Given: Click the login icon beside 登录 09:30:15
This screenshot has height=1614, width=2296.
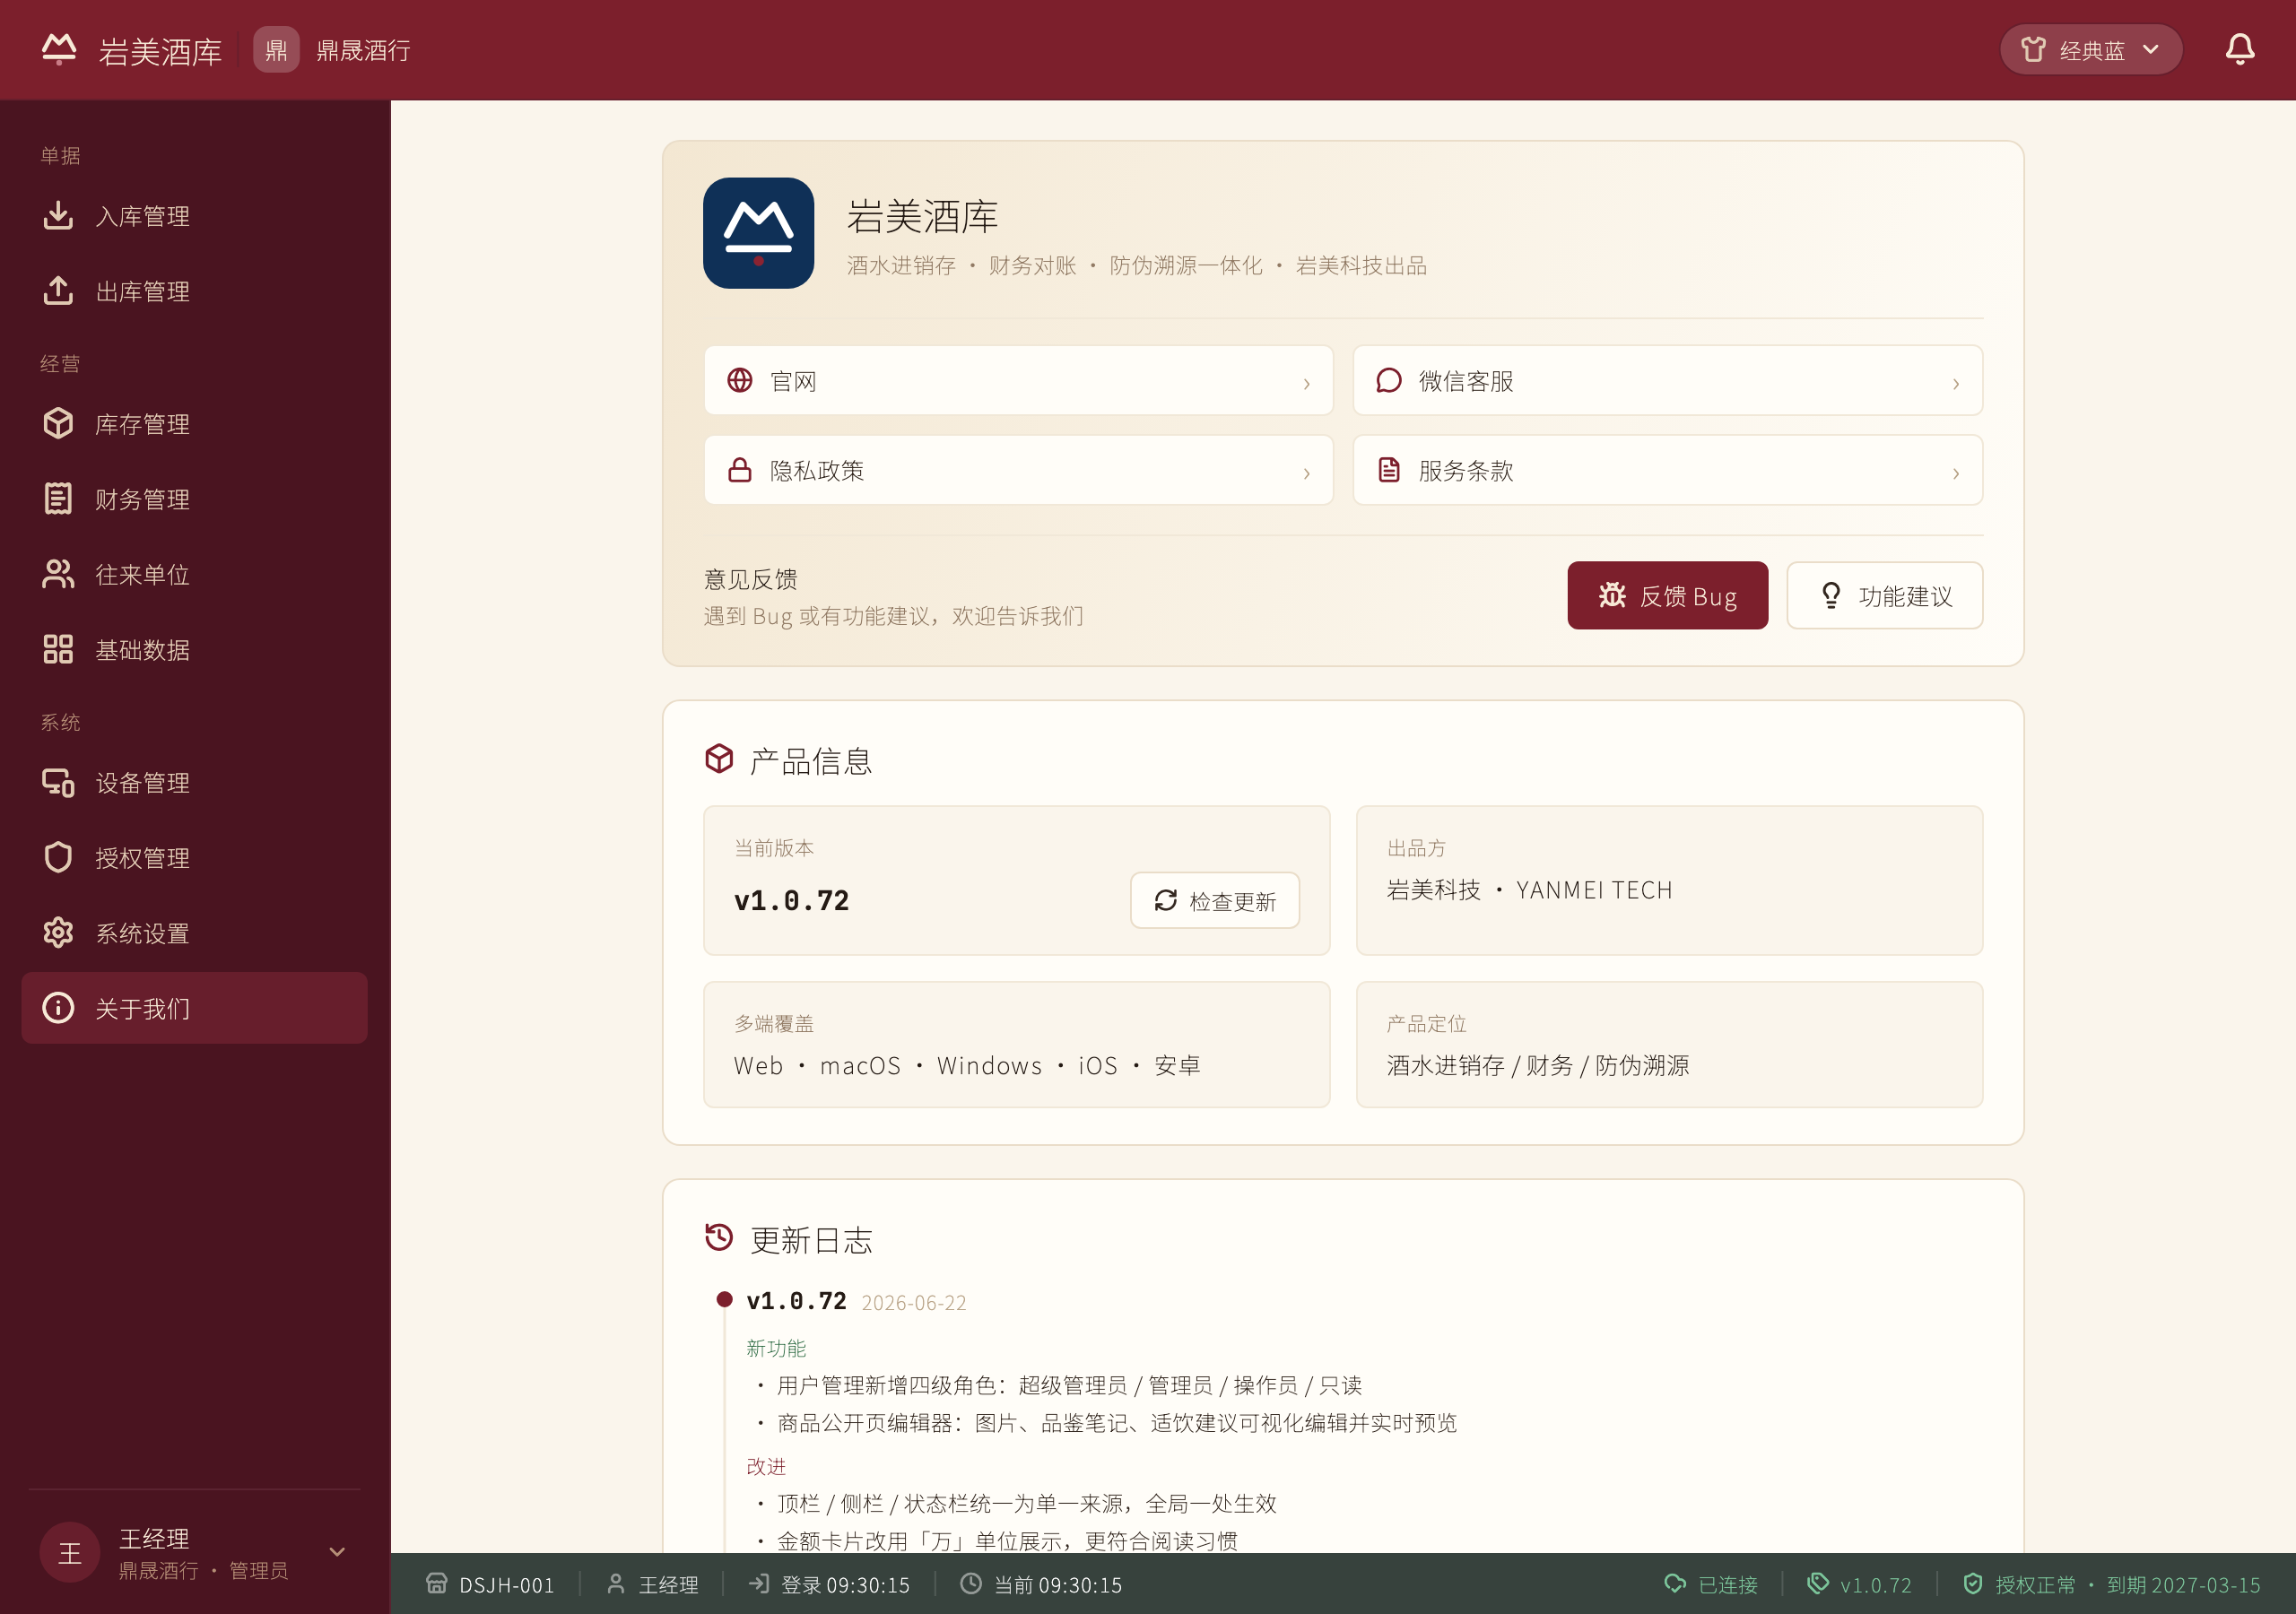Looking at the screenshot, I should click(x=759, y=1583).
